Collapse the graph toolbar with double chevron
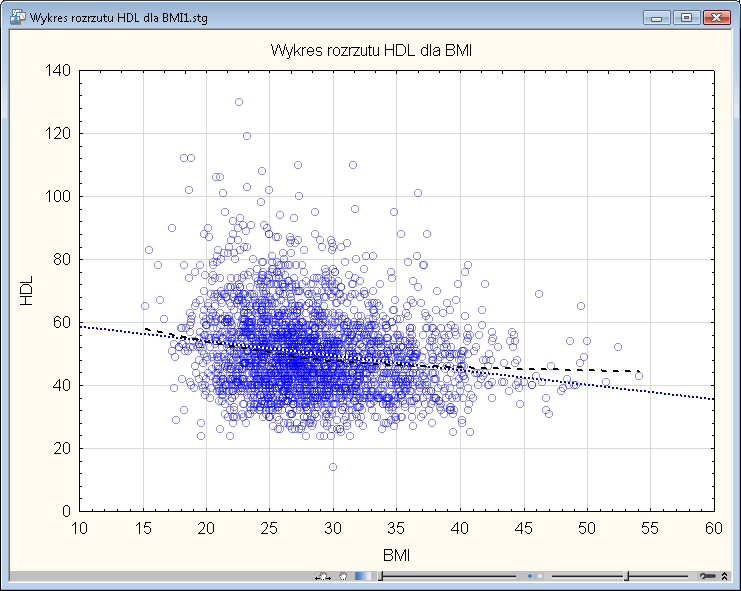This screenshot has height=591, width=741. (x=724, y=576)
